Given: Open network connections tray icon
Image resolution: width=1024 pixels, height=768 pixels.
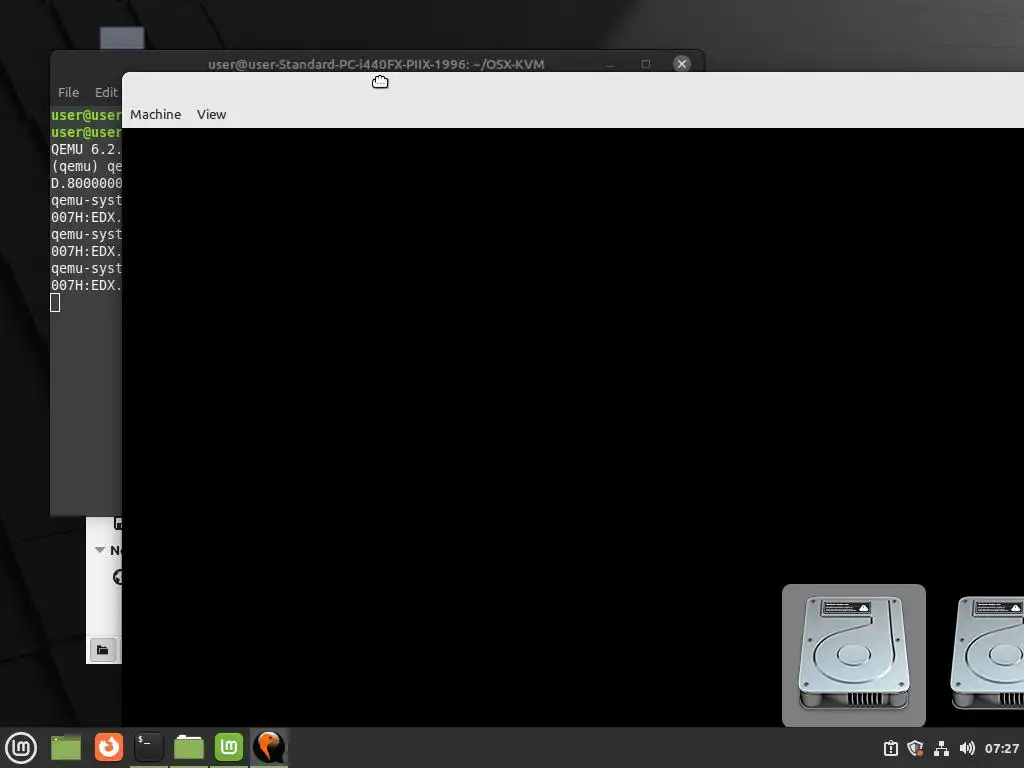Looking at the screenshot, I should pyautogui.click(x=941, y=748).
